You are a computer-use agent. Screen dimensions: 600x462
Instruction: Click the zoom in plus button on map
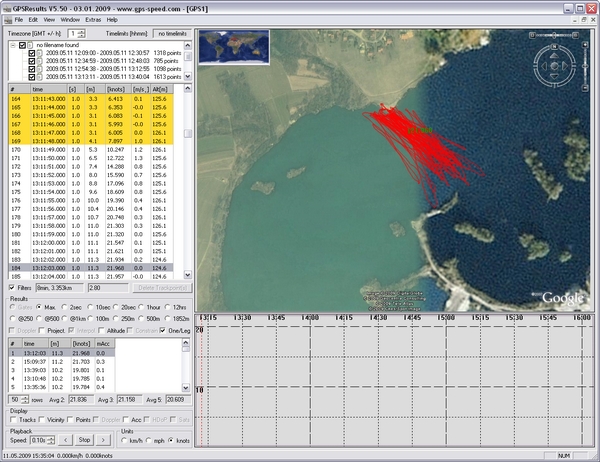pyautogui.click(x=585, y=45)
